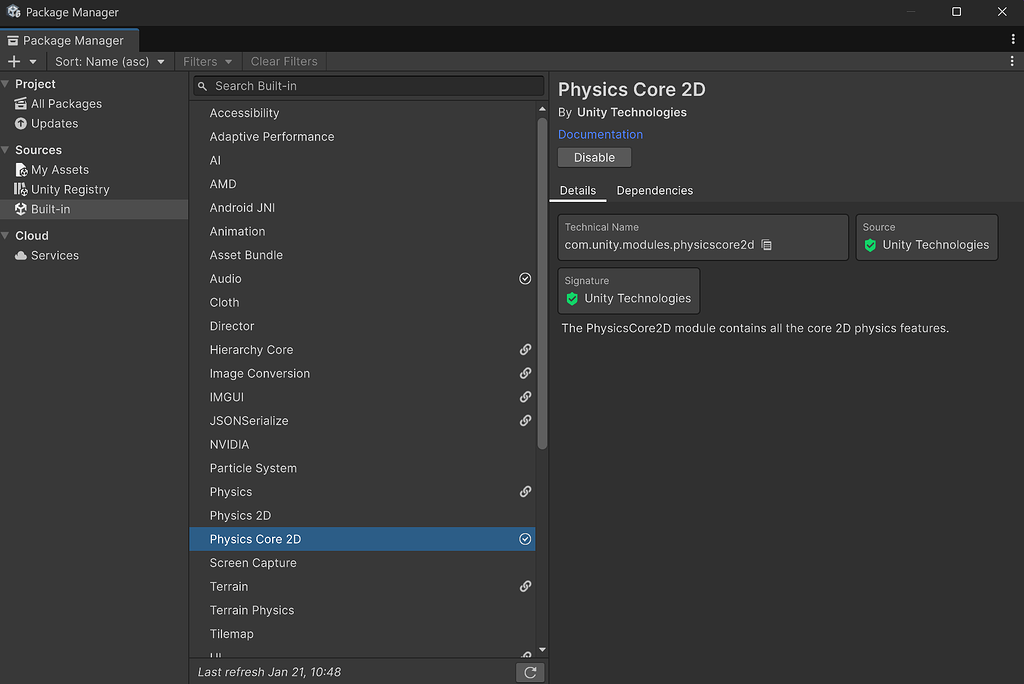Select the Terrain Physics package

click(362, 610)
